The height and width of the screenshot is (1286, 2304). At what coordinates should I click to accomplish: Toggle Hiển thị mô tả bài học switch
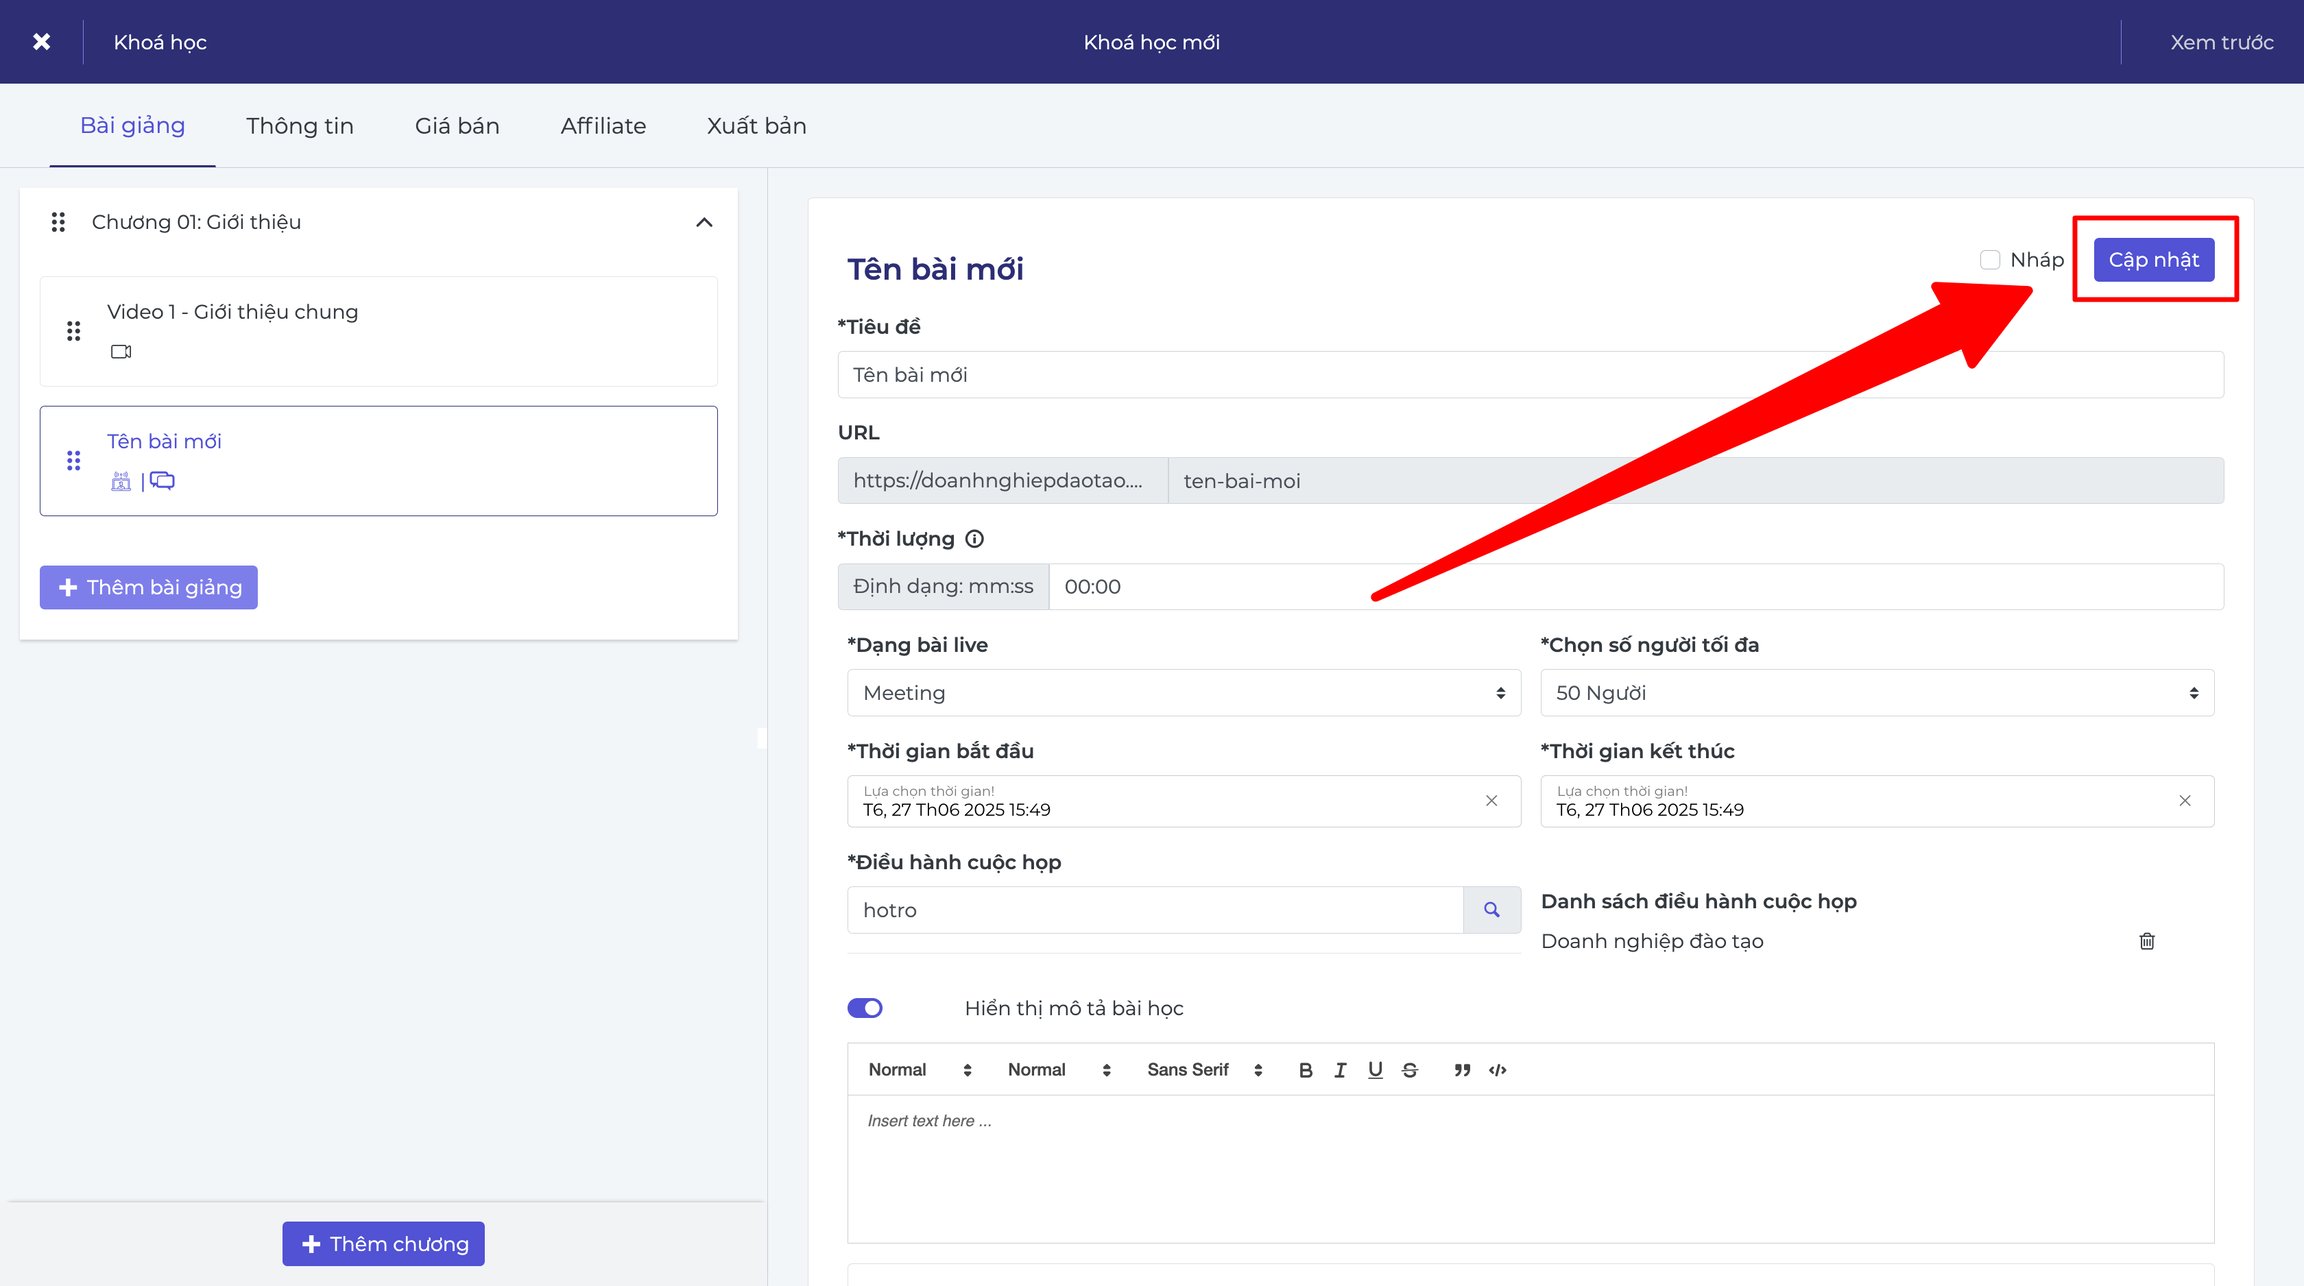click(x=865, y=1008)
